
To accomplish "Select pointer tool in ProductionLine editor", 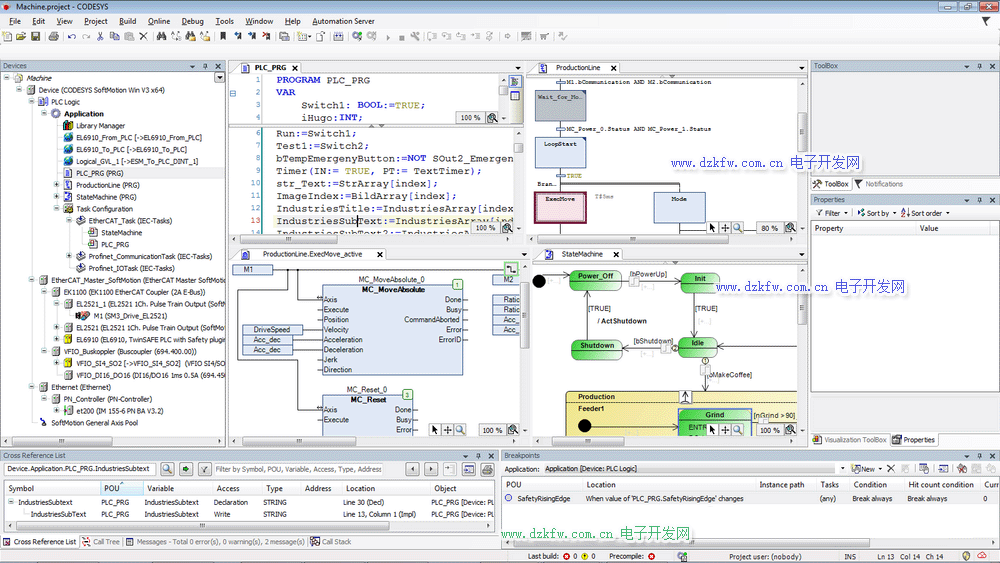I will point(712,228).
